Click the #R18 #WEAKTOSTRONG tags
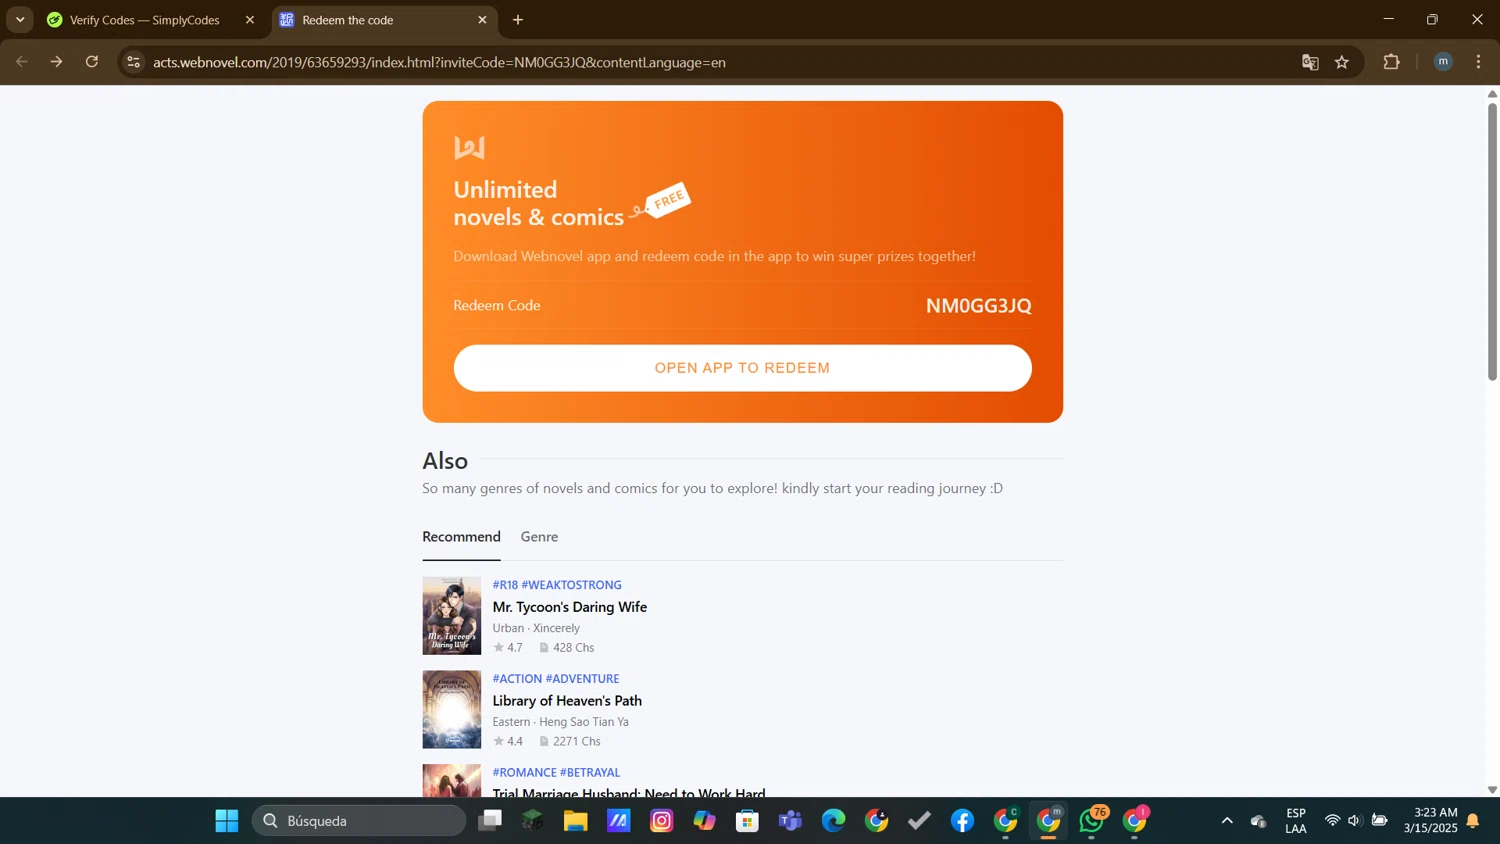 click(x=557, y=585)
